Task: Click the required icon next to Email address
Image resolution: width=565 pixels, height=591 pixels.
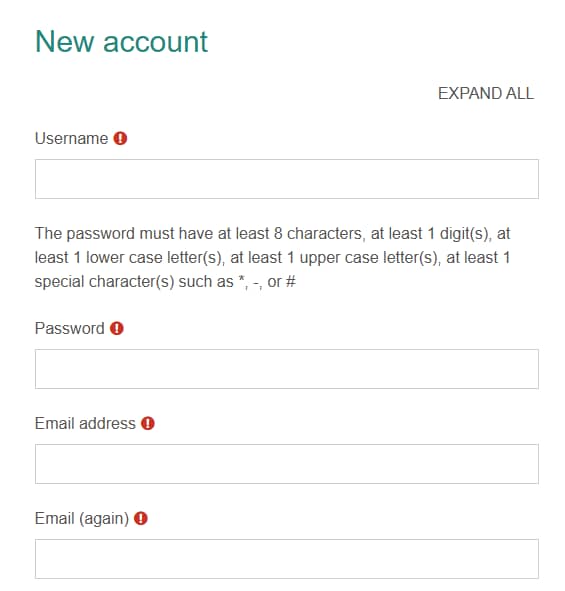Action: tap(148, 423)
